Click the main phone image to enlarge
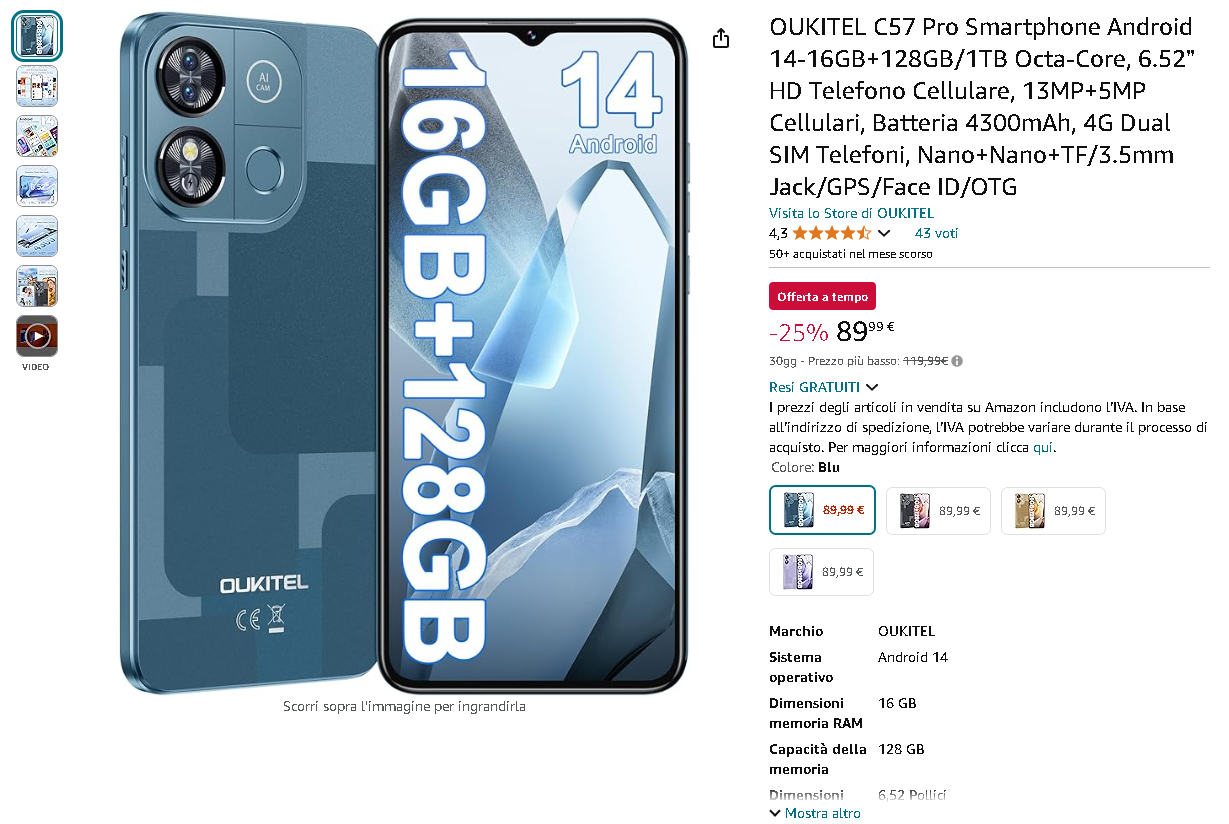Image resolution: width=1229 pixels, height=824 pixels. pyautogui.click(x=404, y=353)
